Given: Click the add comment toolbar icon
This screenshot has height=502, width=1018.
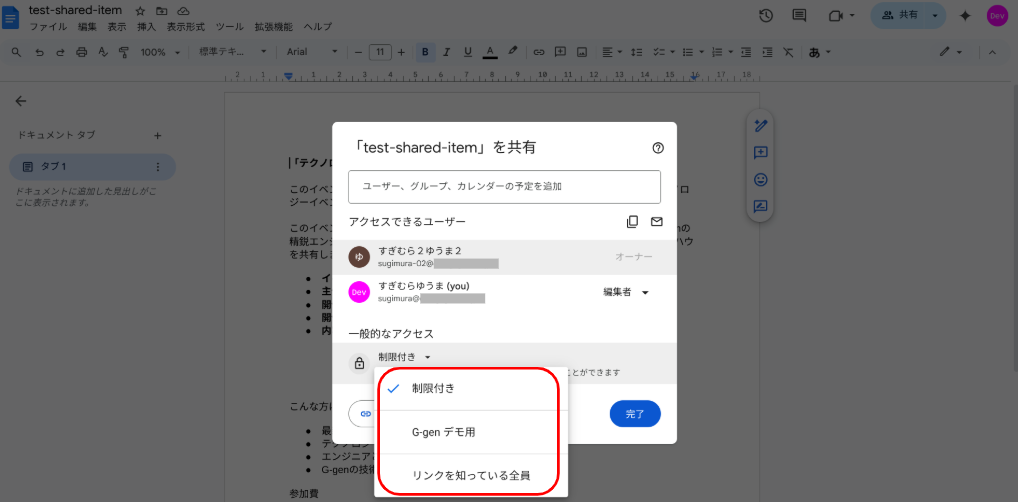Looking at the screenshot, I should (560, 52).
